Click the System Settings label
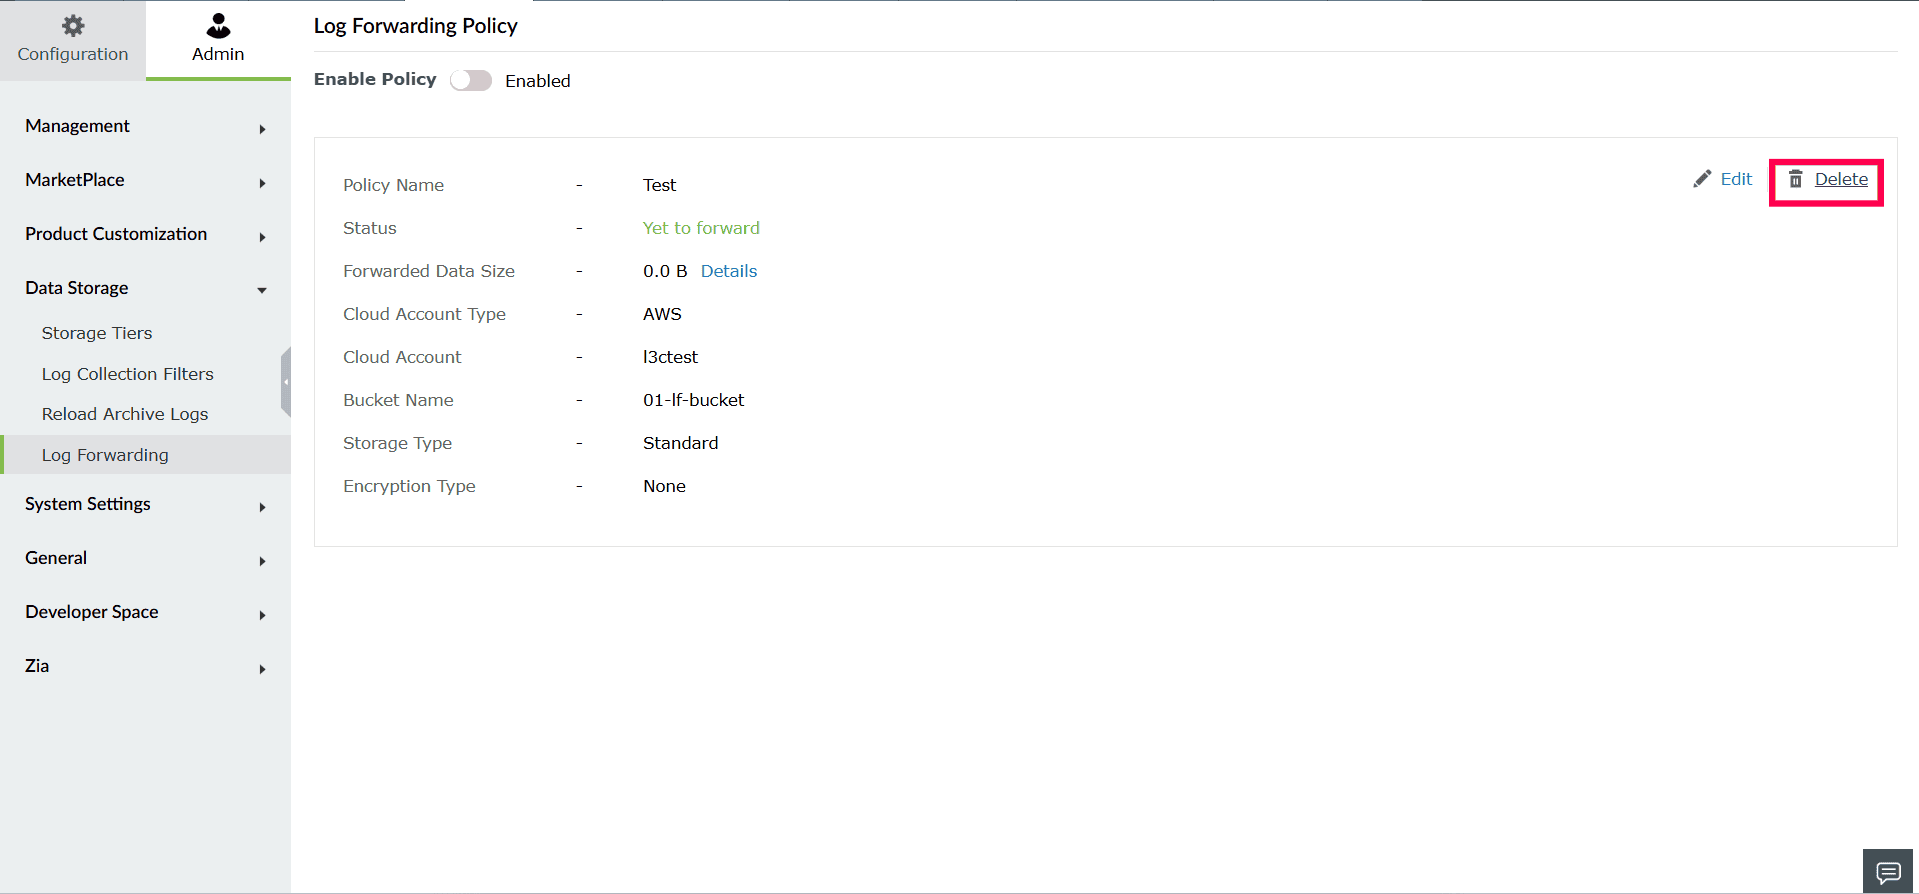The height and width of the screenshot is (894, 1919). [x=88, y=504]
